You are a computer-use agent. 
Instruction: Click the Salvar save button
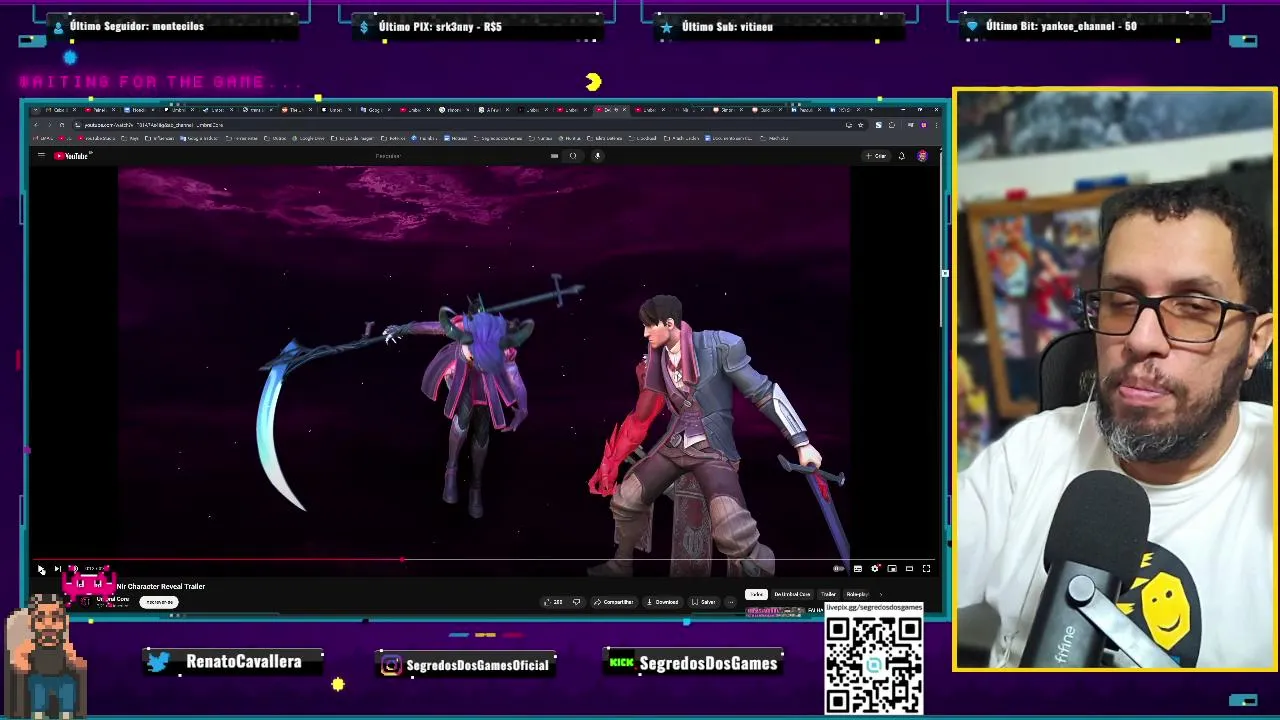[704, 602]
